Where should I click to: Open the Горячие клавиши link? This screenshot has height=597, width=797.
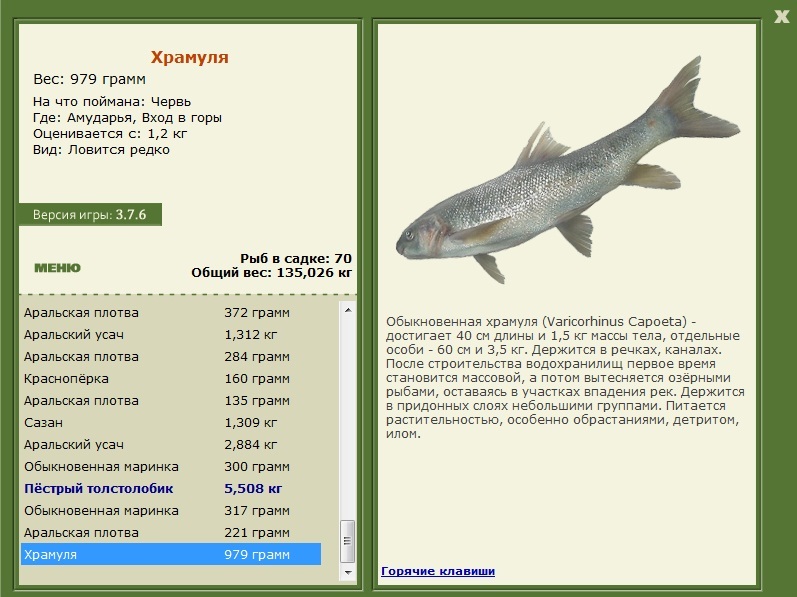(438, 571)
